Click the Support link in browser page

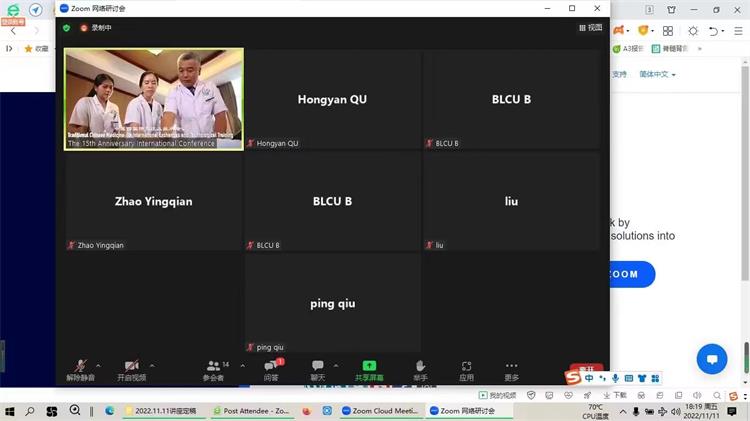(619, 74)
